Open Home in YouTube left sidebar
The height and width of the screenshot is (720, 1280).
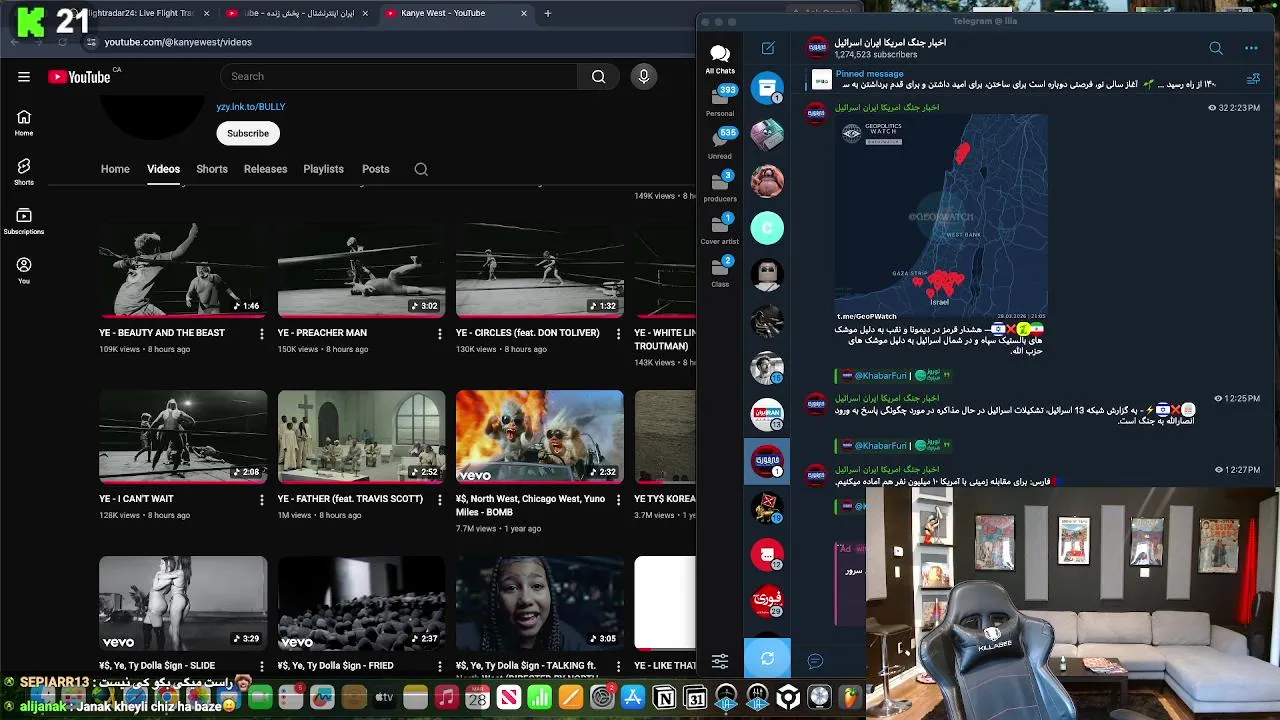[24, 123]
